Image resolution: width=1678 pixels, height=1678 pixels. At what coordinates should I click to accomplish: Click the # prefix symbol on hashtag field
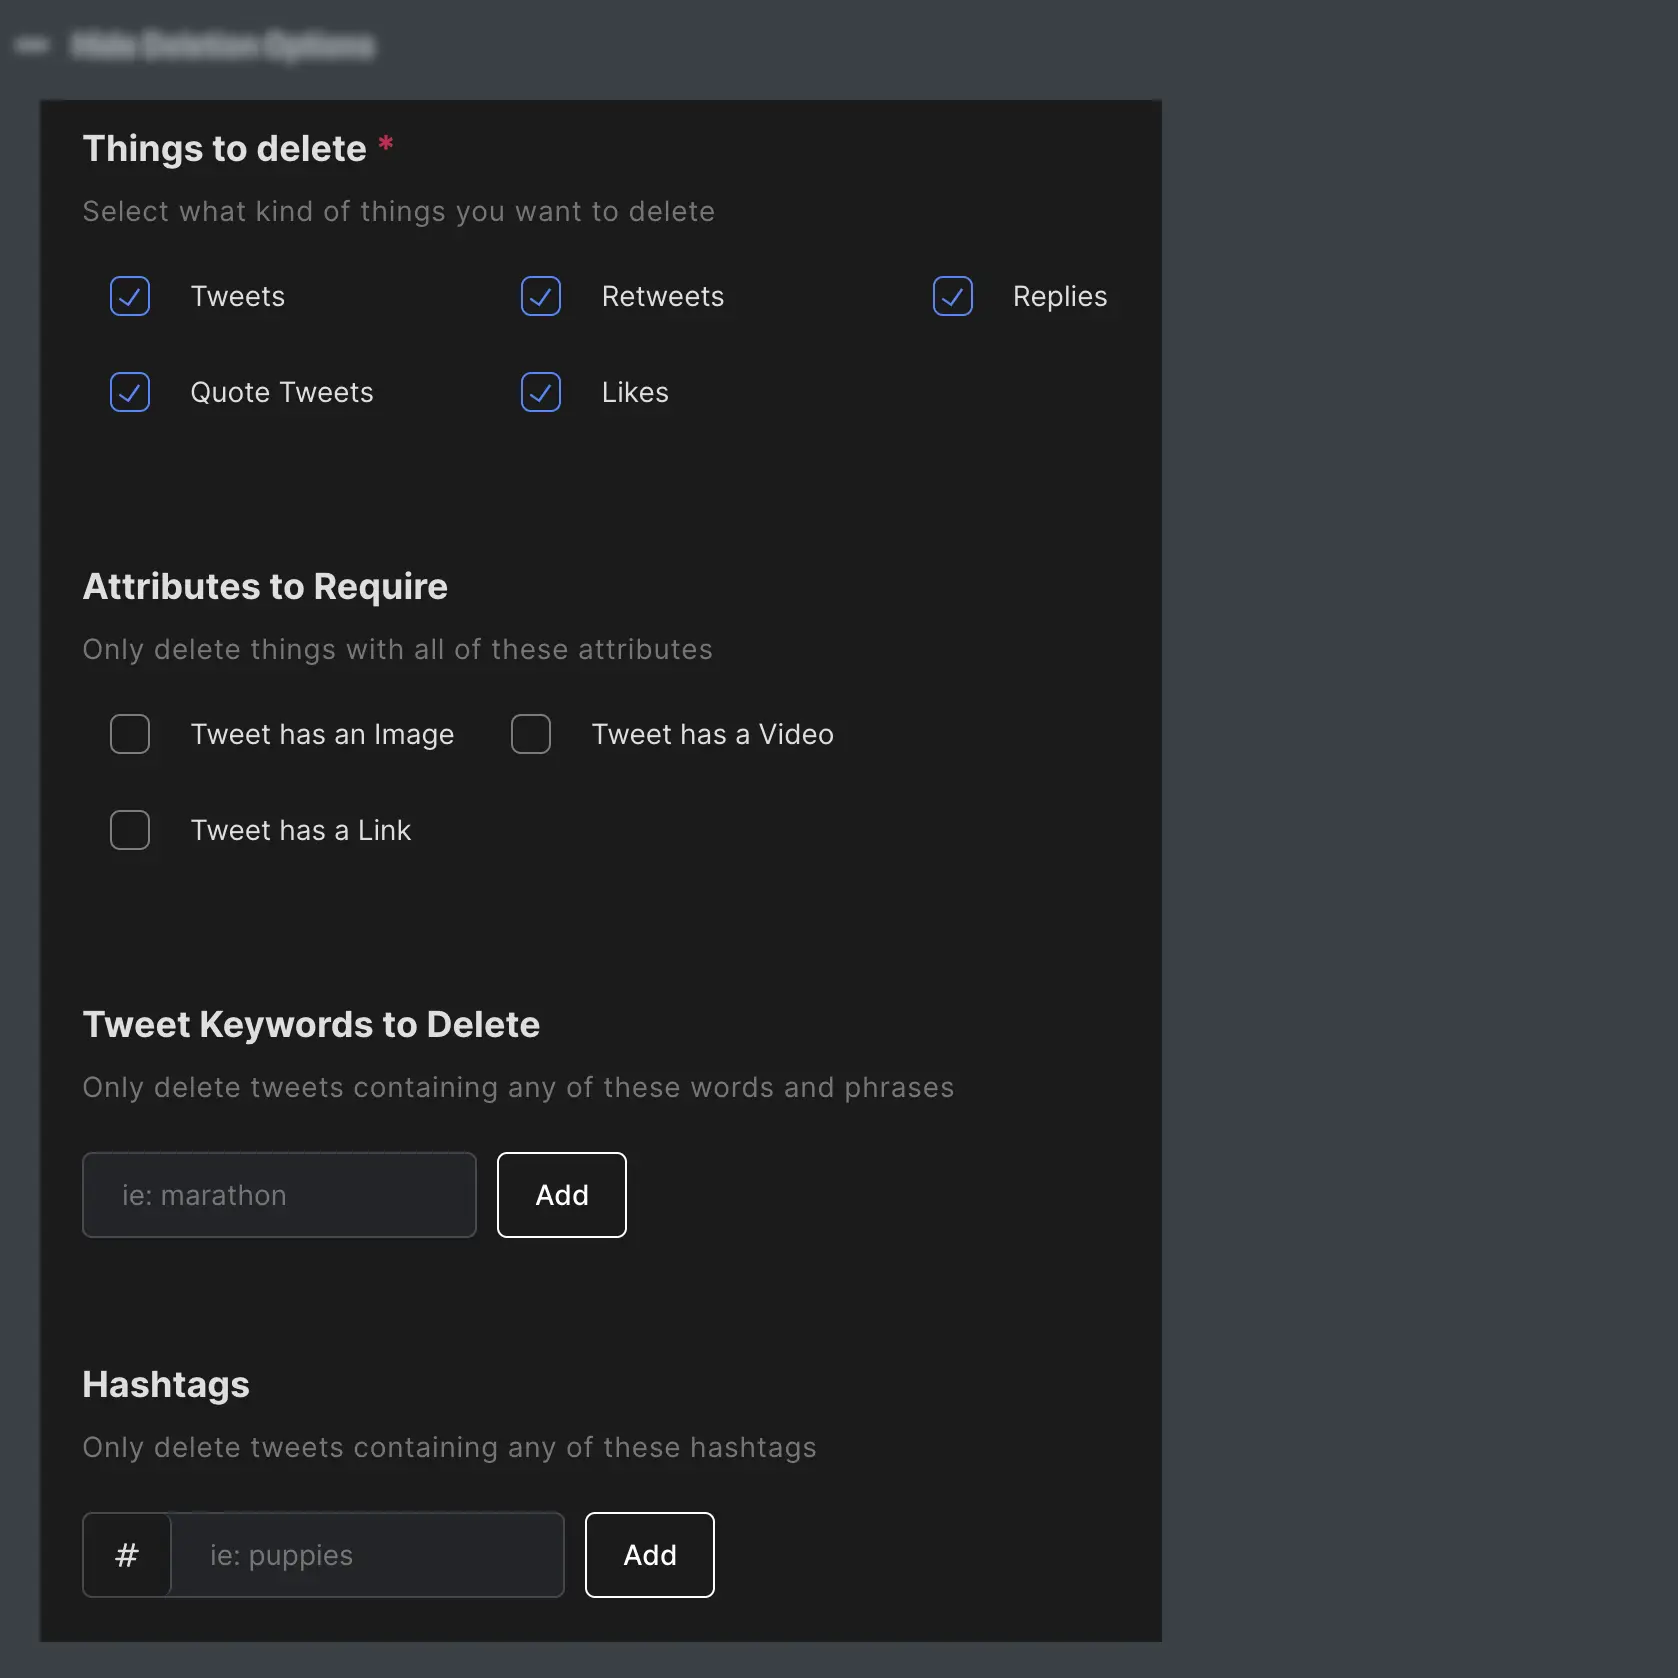click(127, 1555)
